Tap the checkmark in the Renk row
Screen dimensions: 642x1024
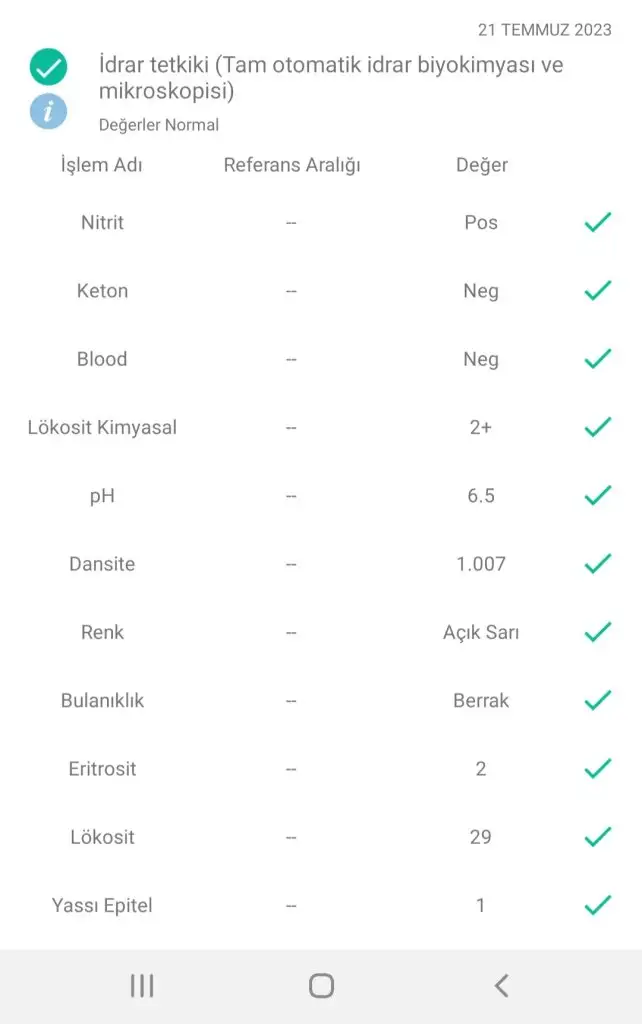(x=597, y=632)
